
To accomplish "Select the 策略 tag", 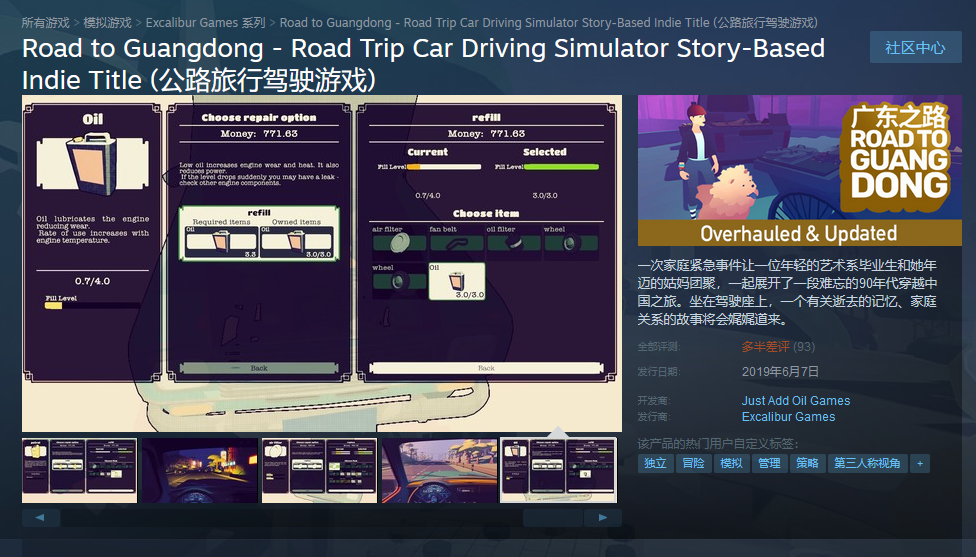I will (807, 463).
